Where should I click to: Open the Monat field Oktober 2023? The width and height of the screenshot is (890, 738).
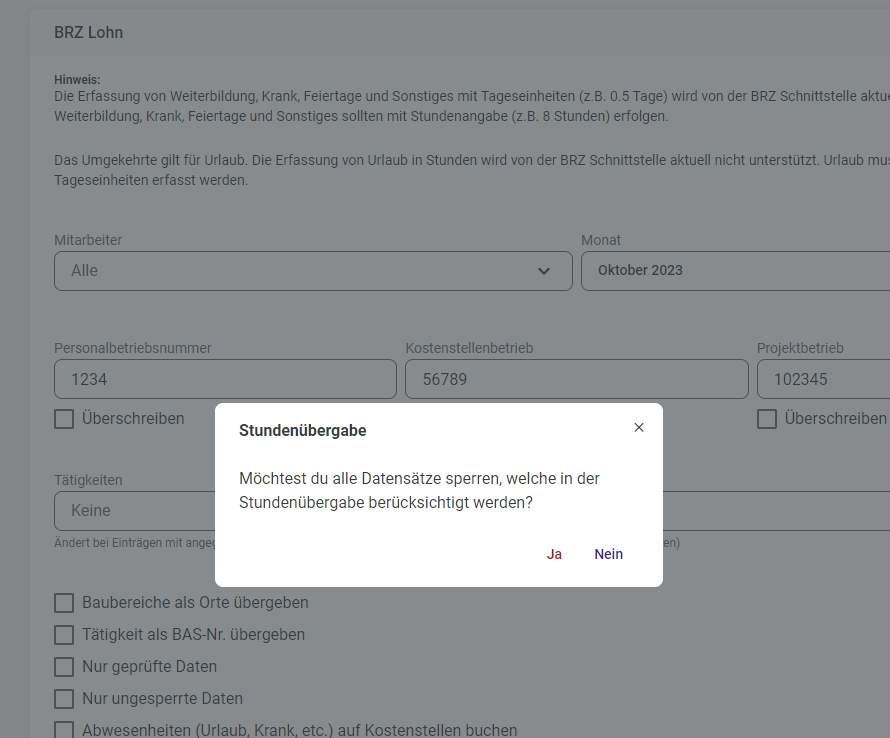click(x=736, y=271)
